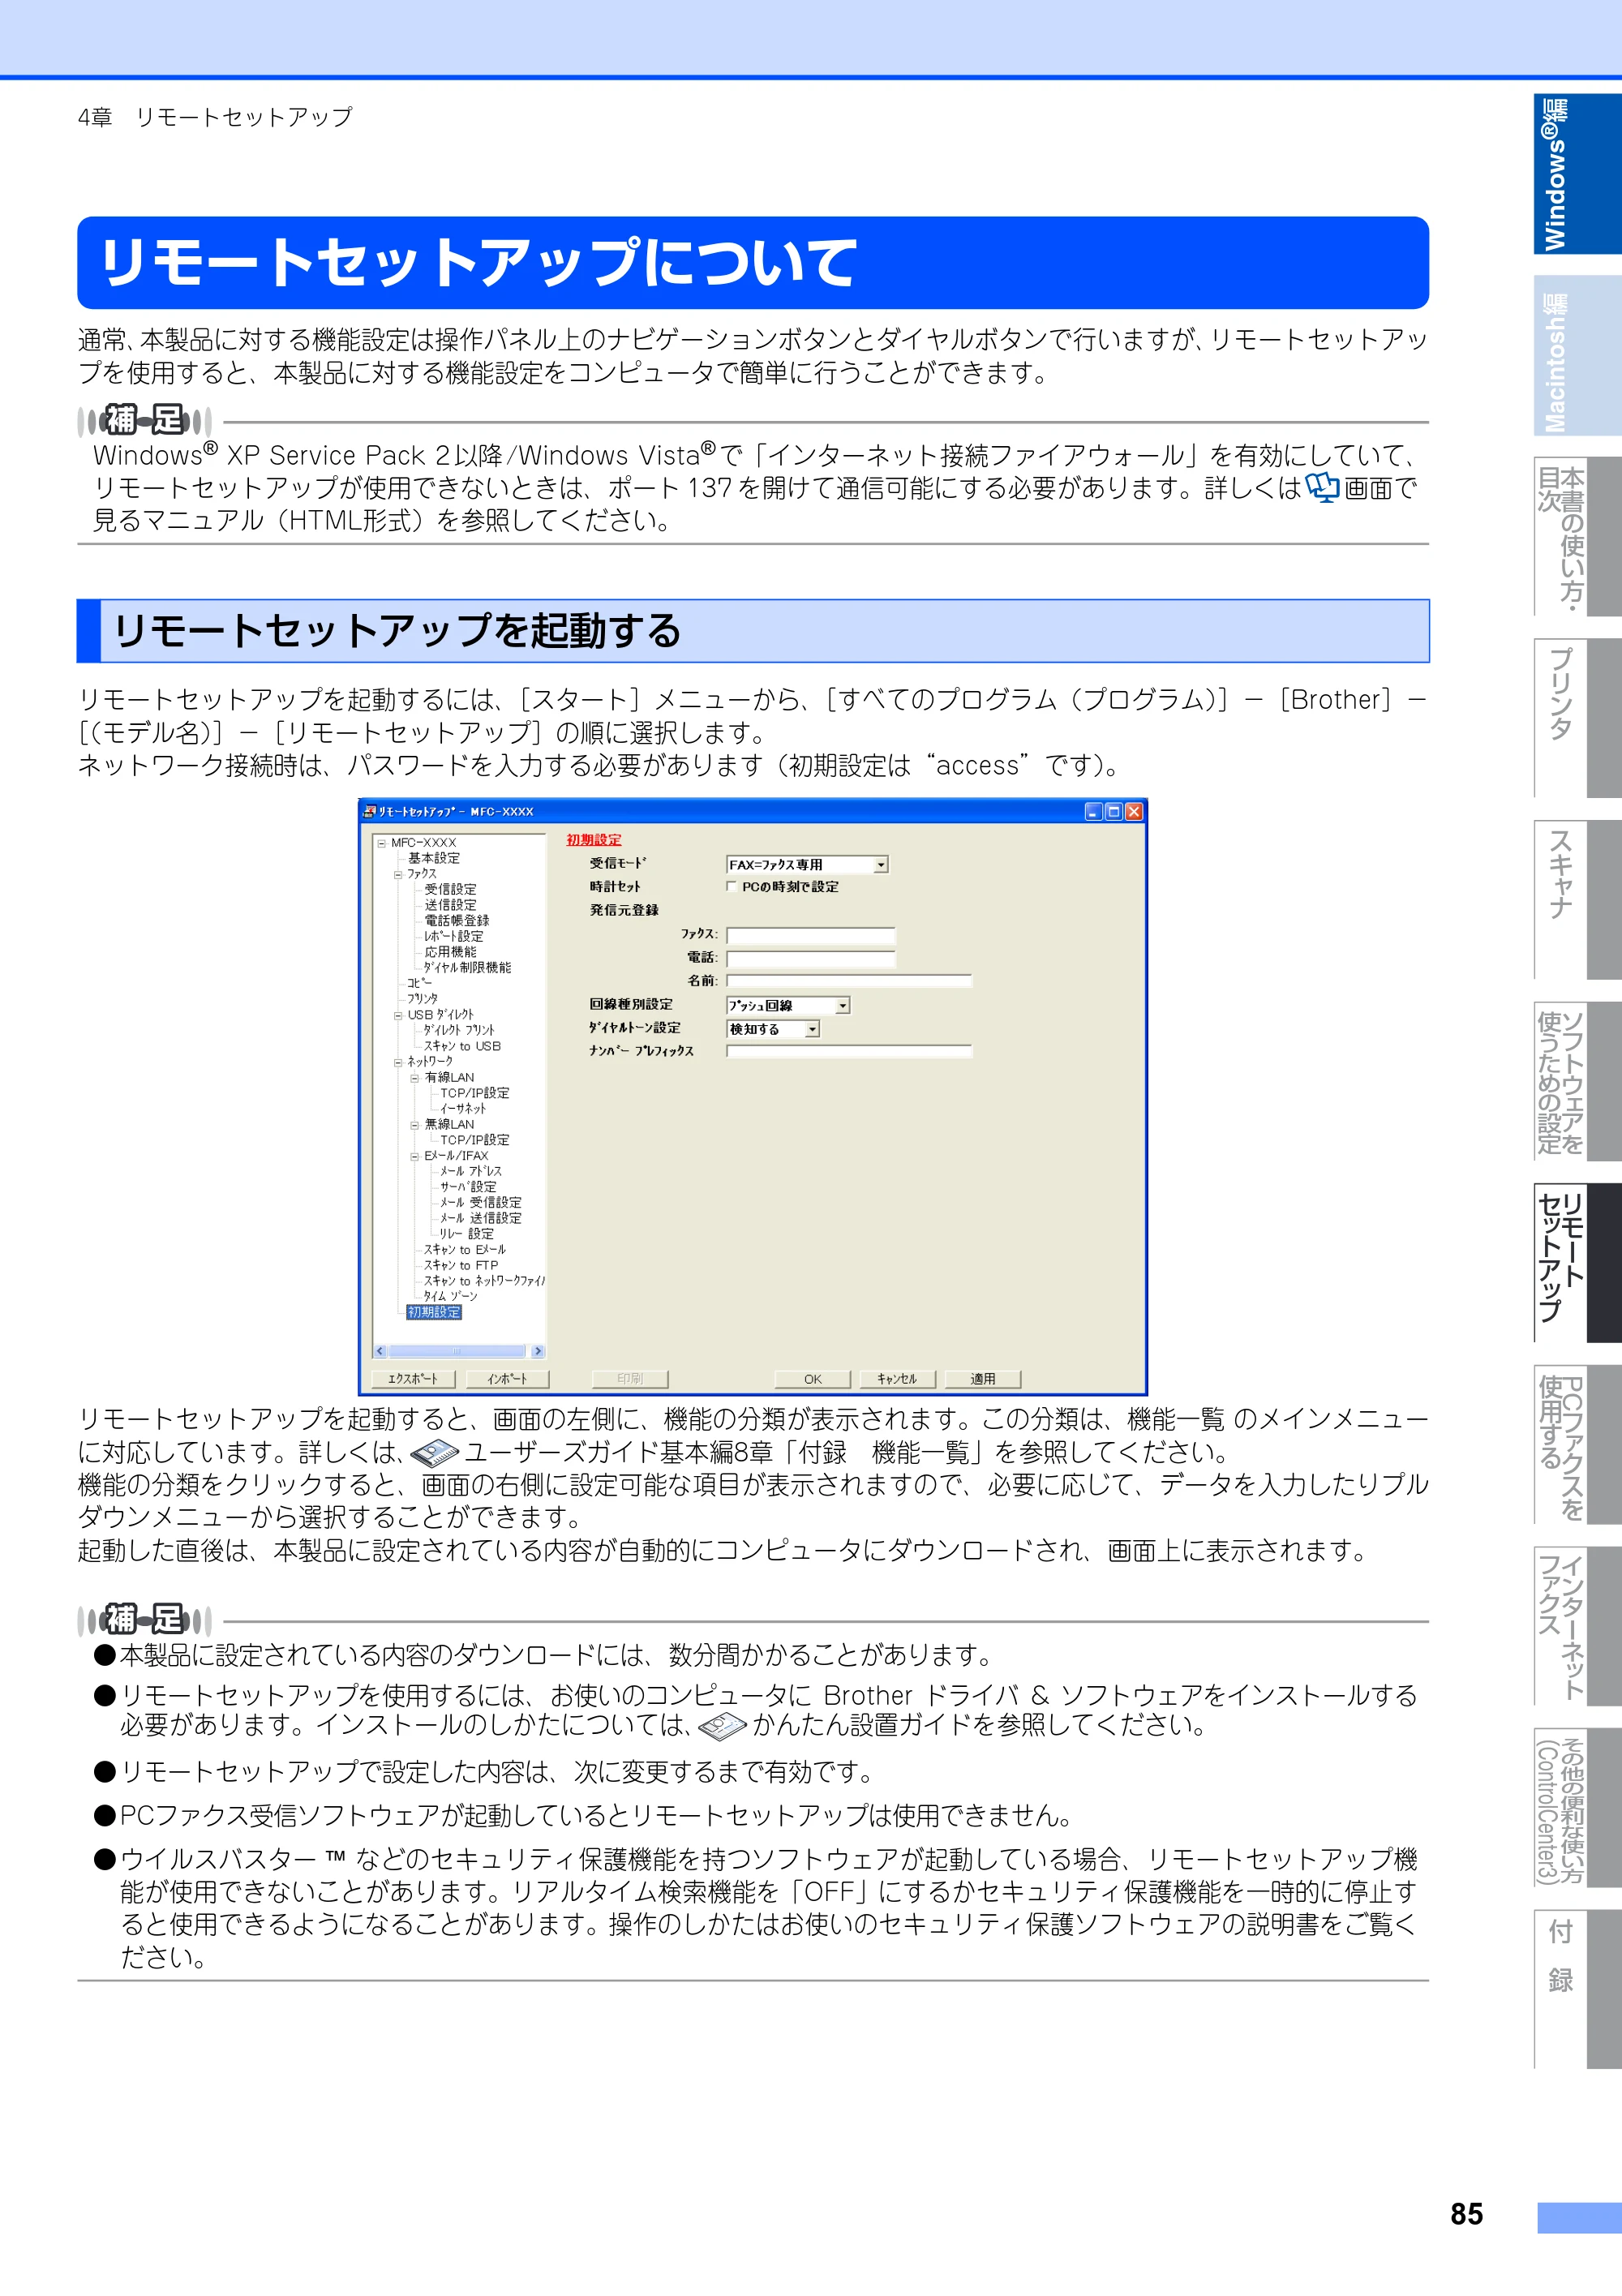Click the 名前 input field
The height and width of the screenshot is (2296, 1622).
848,982
